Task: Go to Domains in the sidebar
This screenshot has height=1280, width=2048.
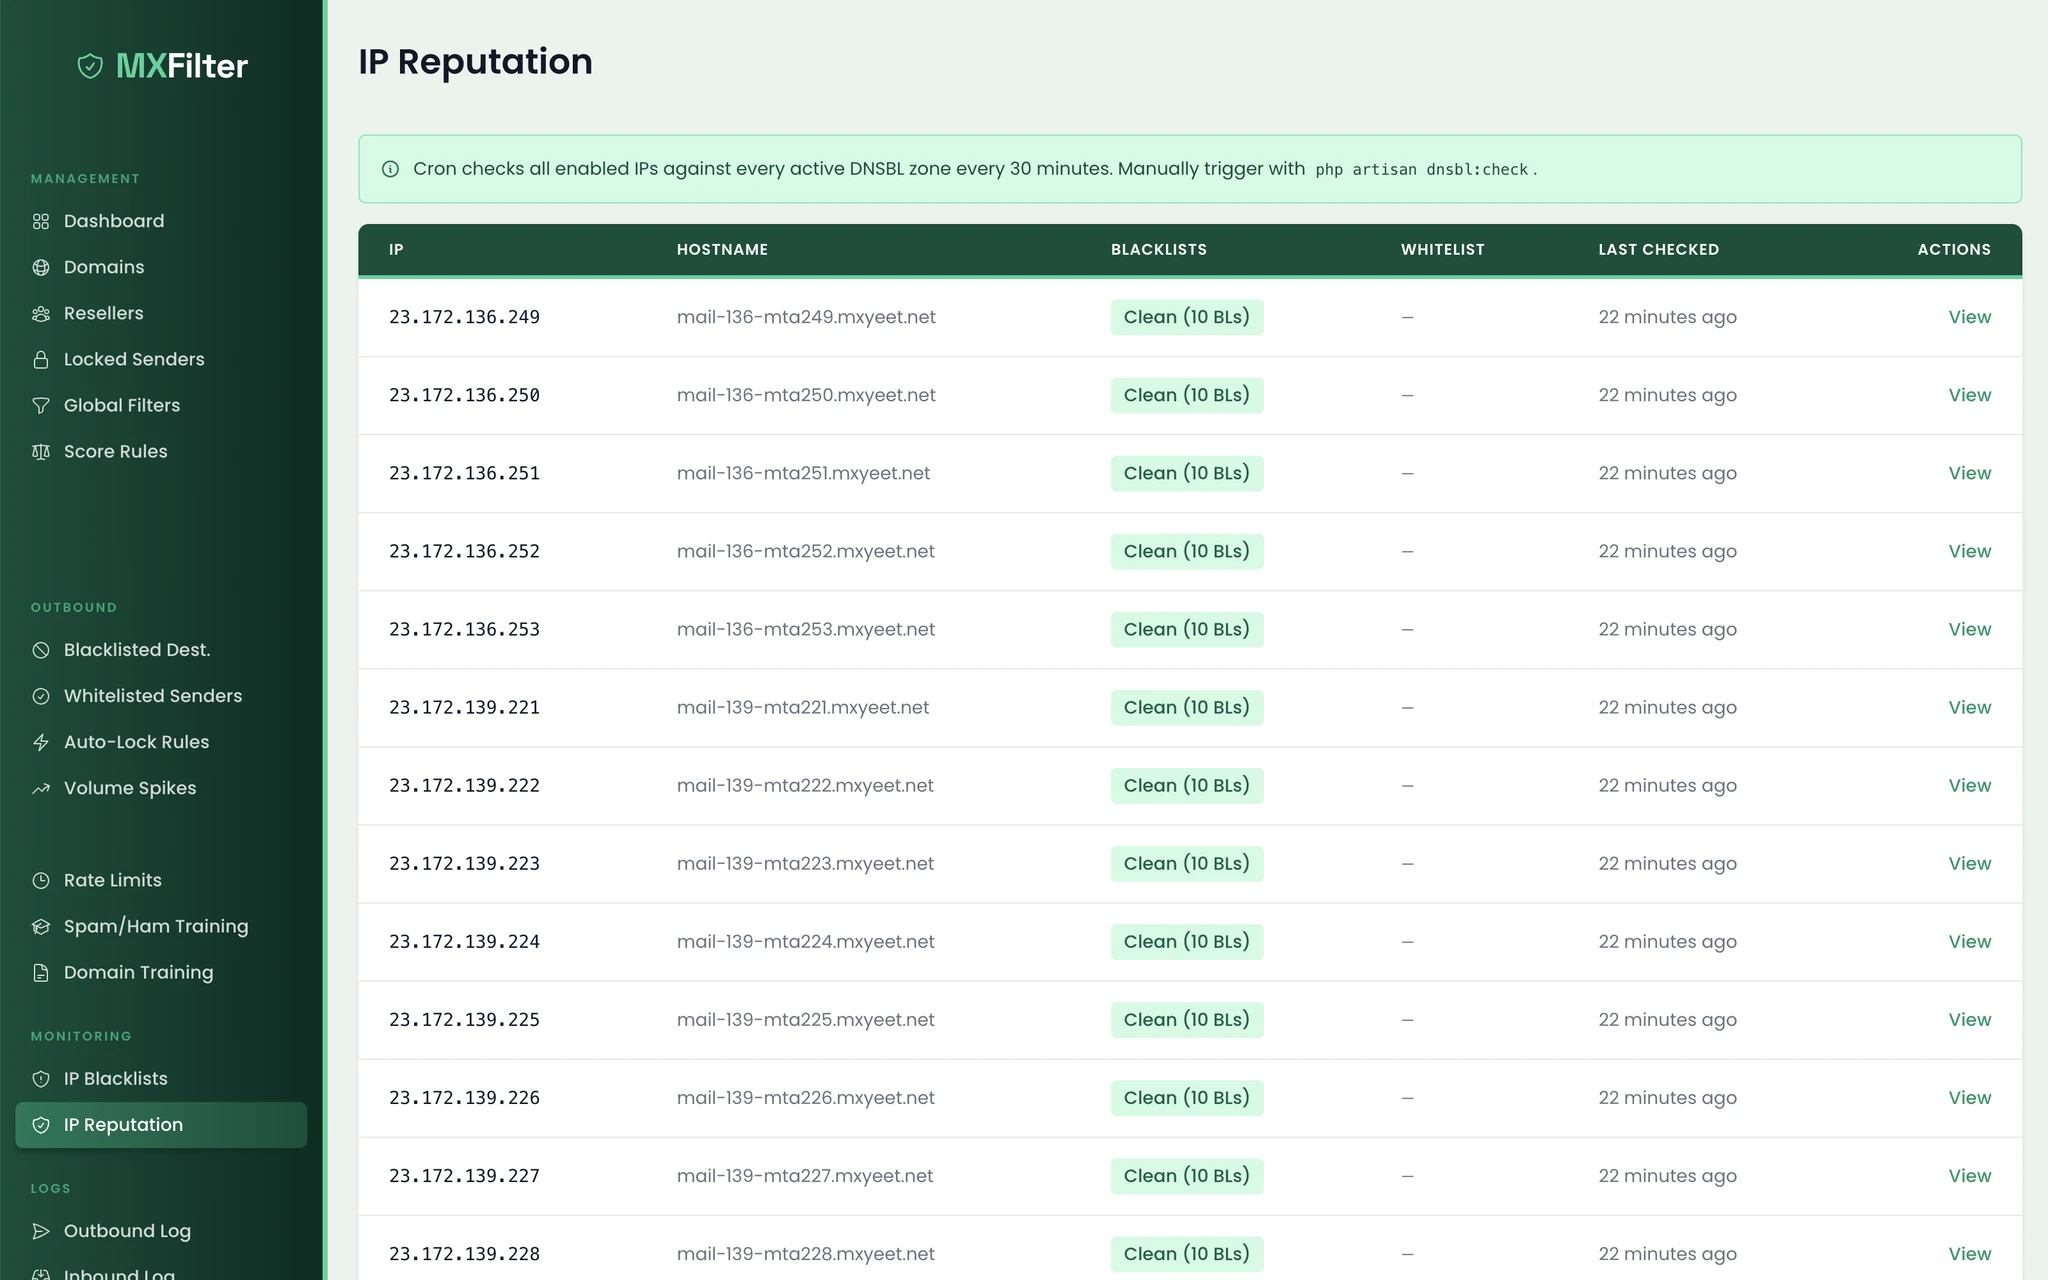Action: pos(161,267)
